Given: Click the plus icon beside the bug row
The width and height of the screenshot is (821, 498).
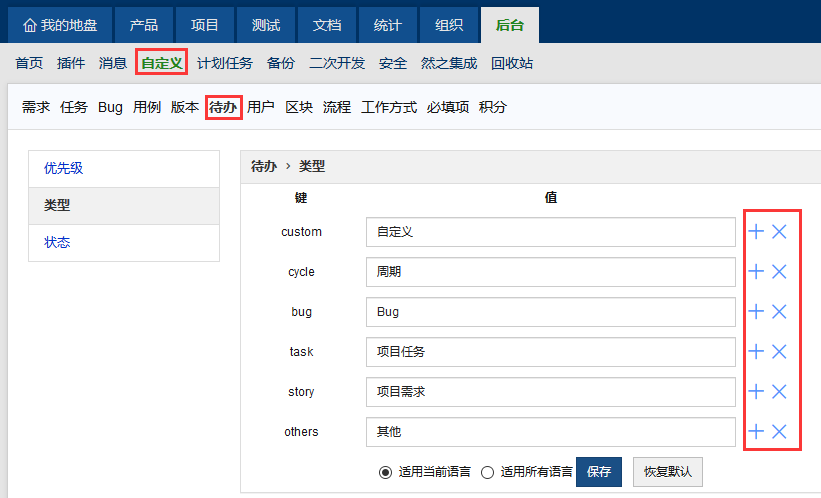Looking at the screenshot, I should [756, 312].
